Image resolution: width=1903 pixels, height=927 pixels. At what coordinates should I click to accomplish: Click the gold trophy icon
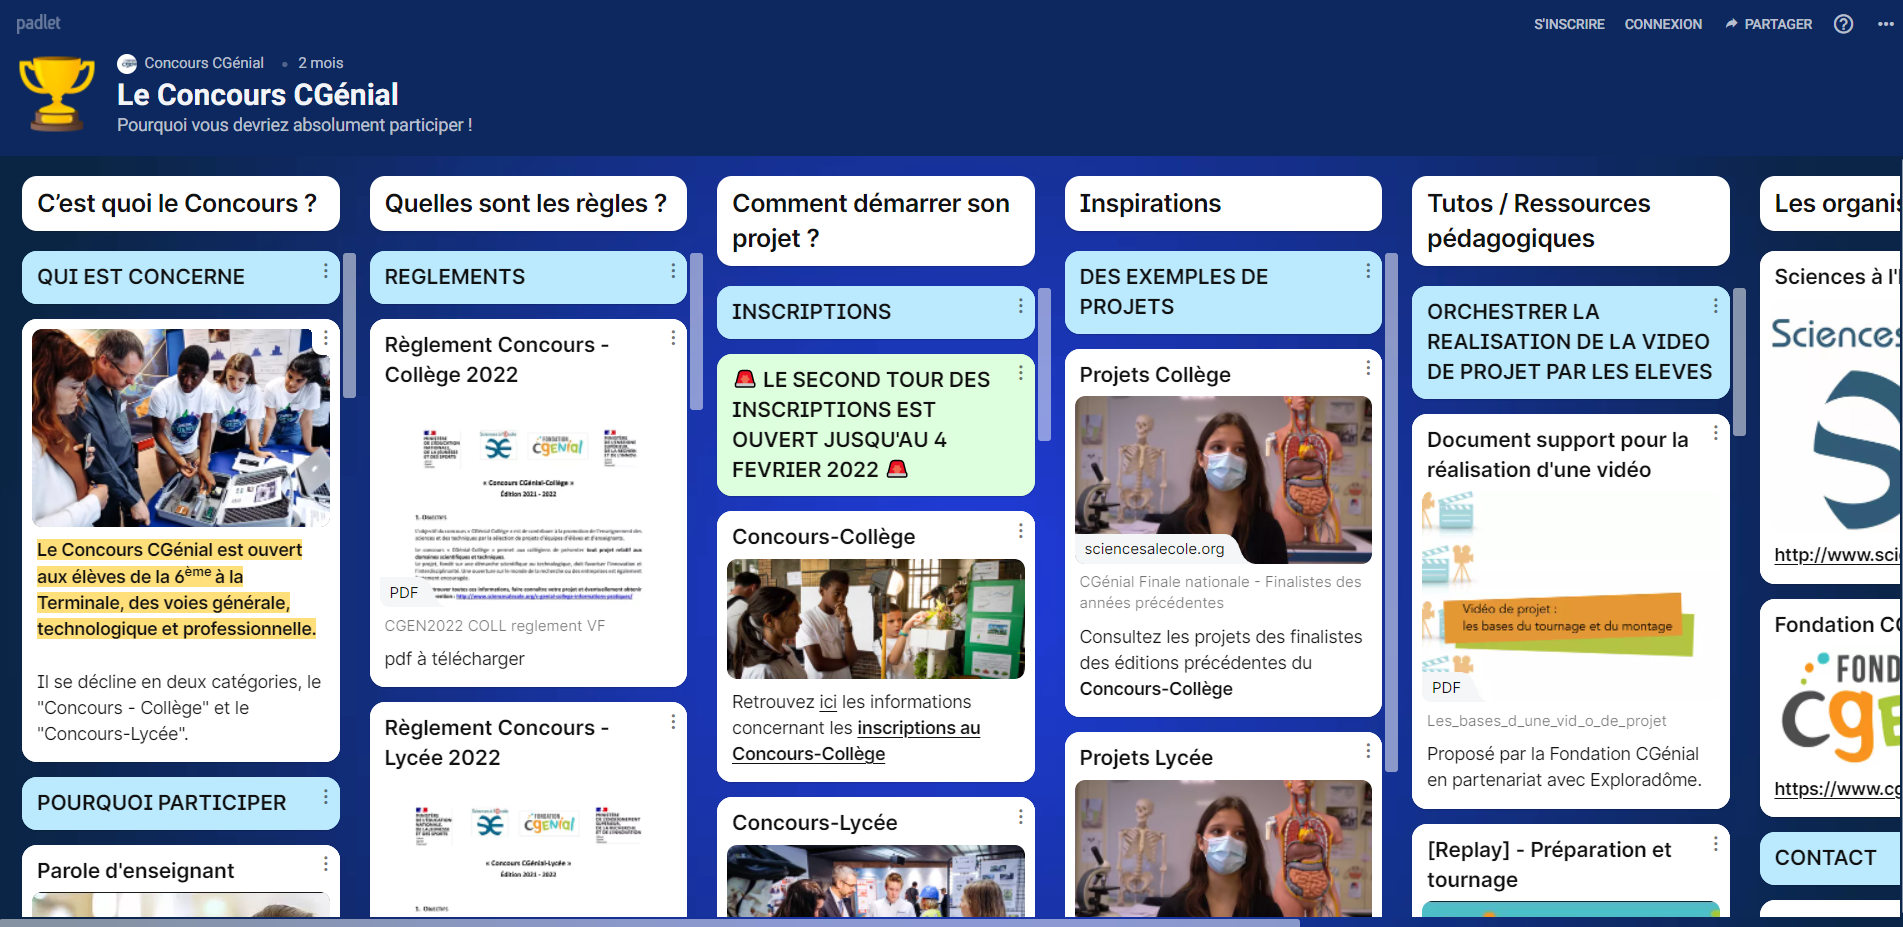pyautogui.click(x=57, y=94)
